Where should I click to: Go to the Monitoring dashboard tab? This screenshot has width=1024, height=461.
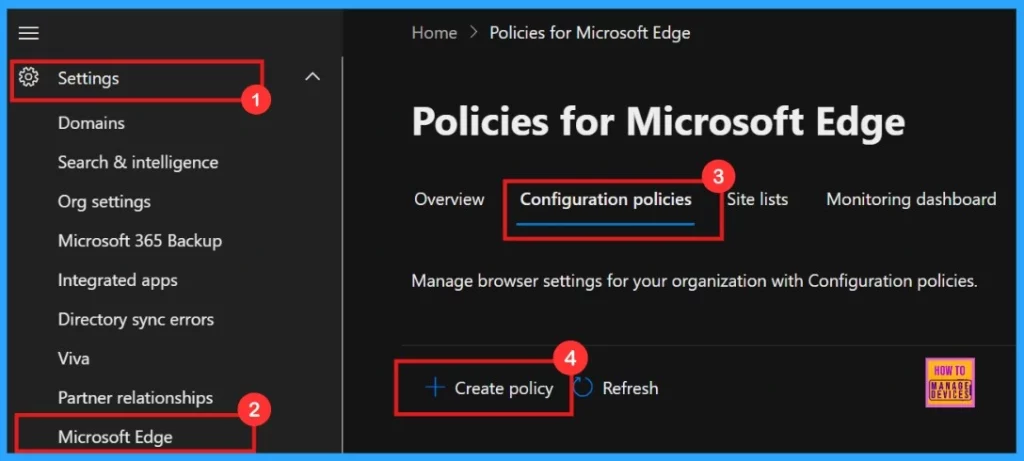(910, 199)
